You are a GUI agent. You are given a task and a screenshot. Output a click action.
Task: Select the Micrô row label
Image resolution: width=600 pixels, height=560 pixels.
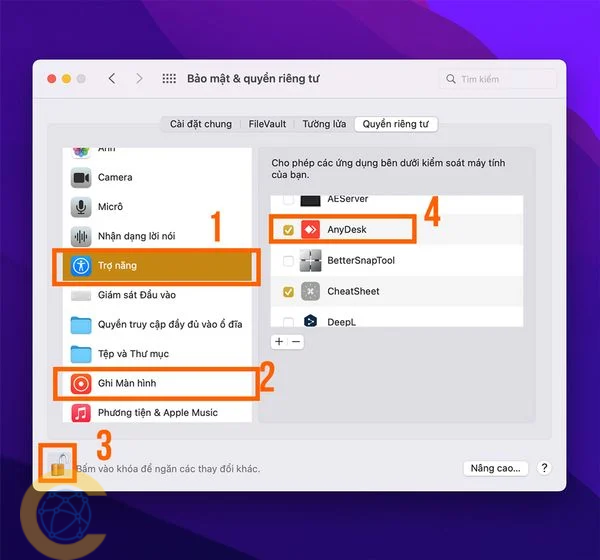click(111, 207)
